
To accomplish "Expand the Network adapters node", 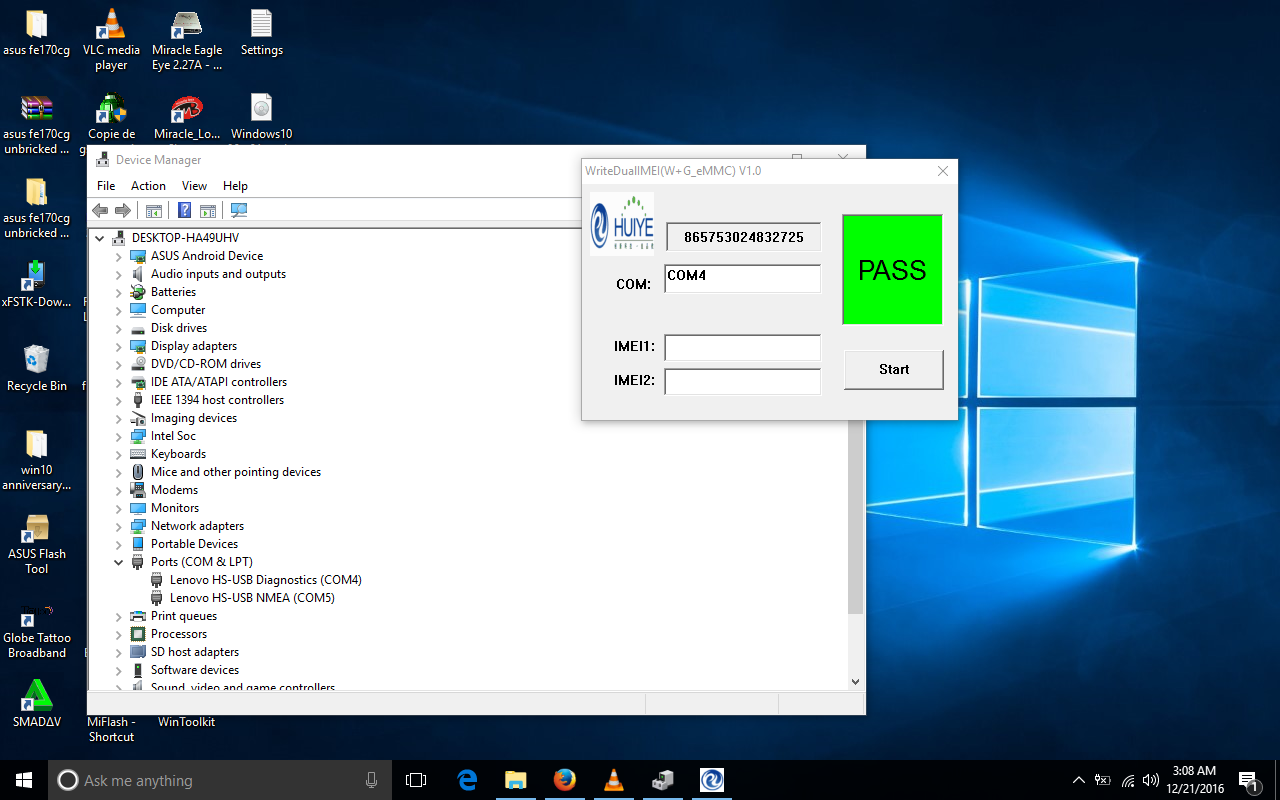I will coord(118,526).
